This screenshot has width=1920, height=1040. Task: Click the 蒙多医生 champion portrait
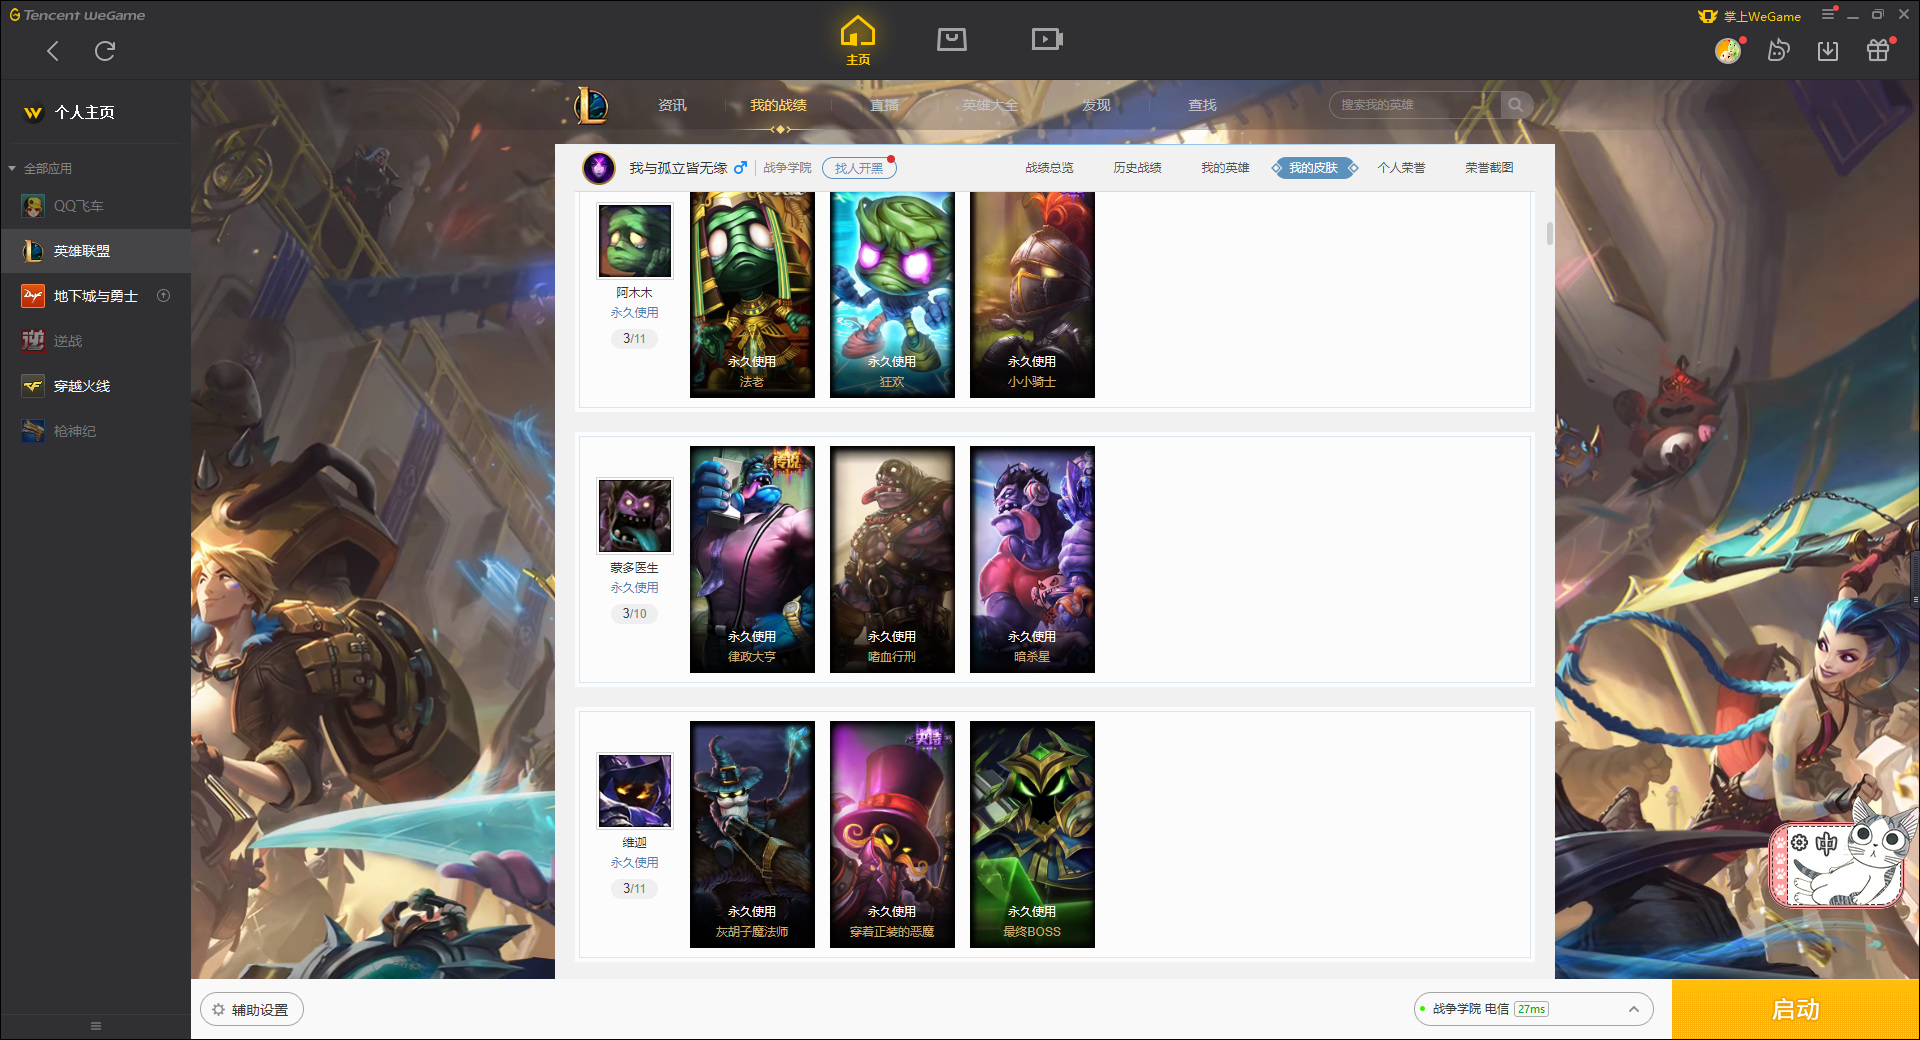[635, 515]
